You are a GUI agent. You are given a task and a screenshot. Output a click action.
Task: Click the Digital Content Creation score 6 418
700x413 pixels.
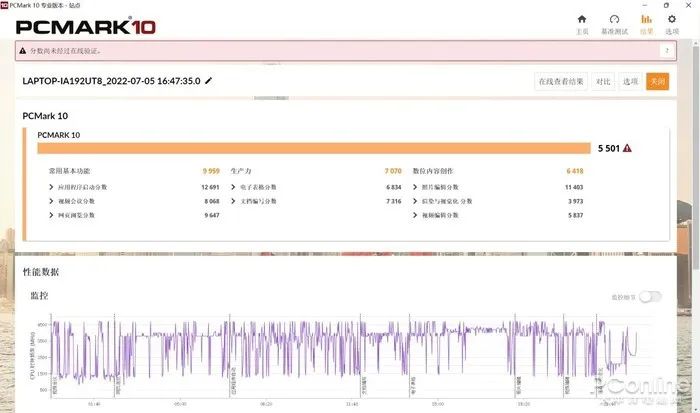point(575,171)
